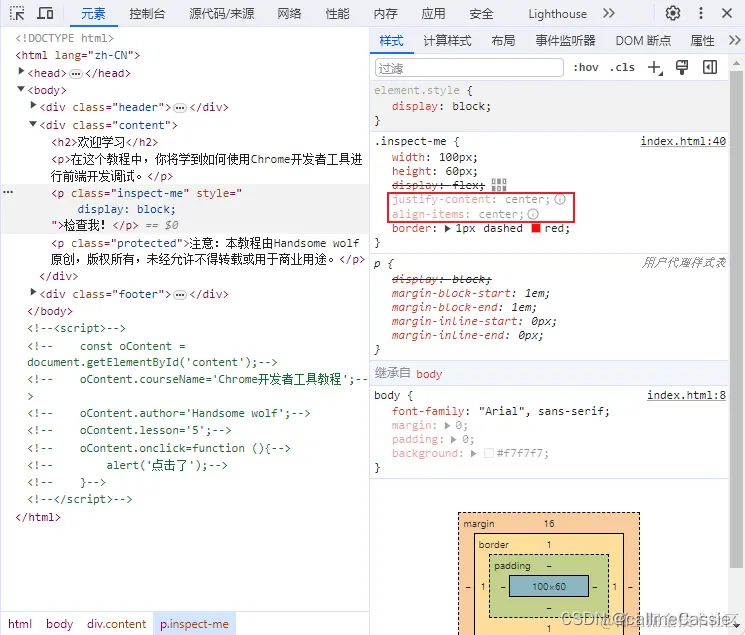Viewport: 745px width, 635px height.
Task: Click the ellipsis icon inside collapsed head tag
Action: 76,74
